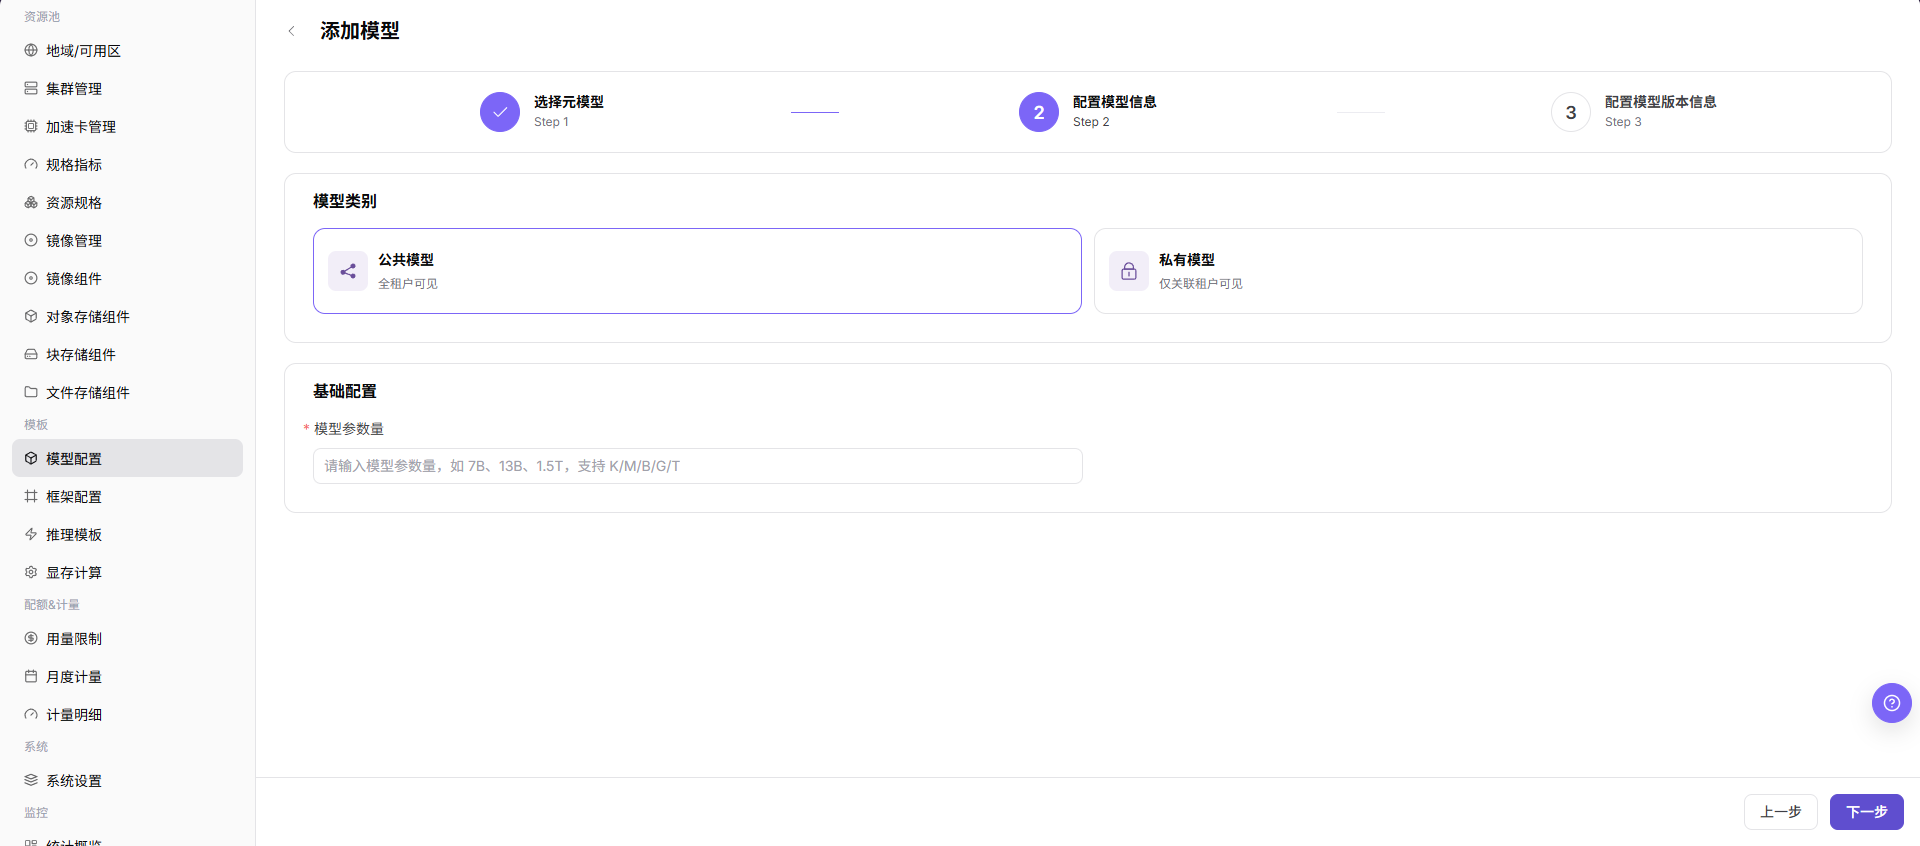
Task: Click the 选择元模型 step label
Action: point(568,102)
